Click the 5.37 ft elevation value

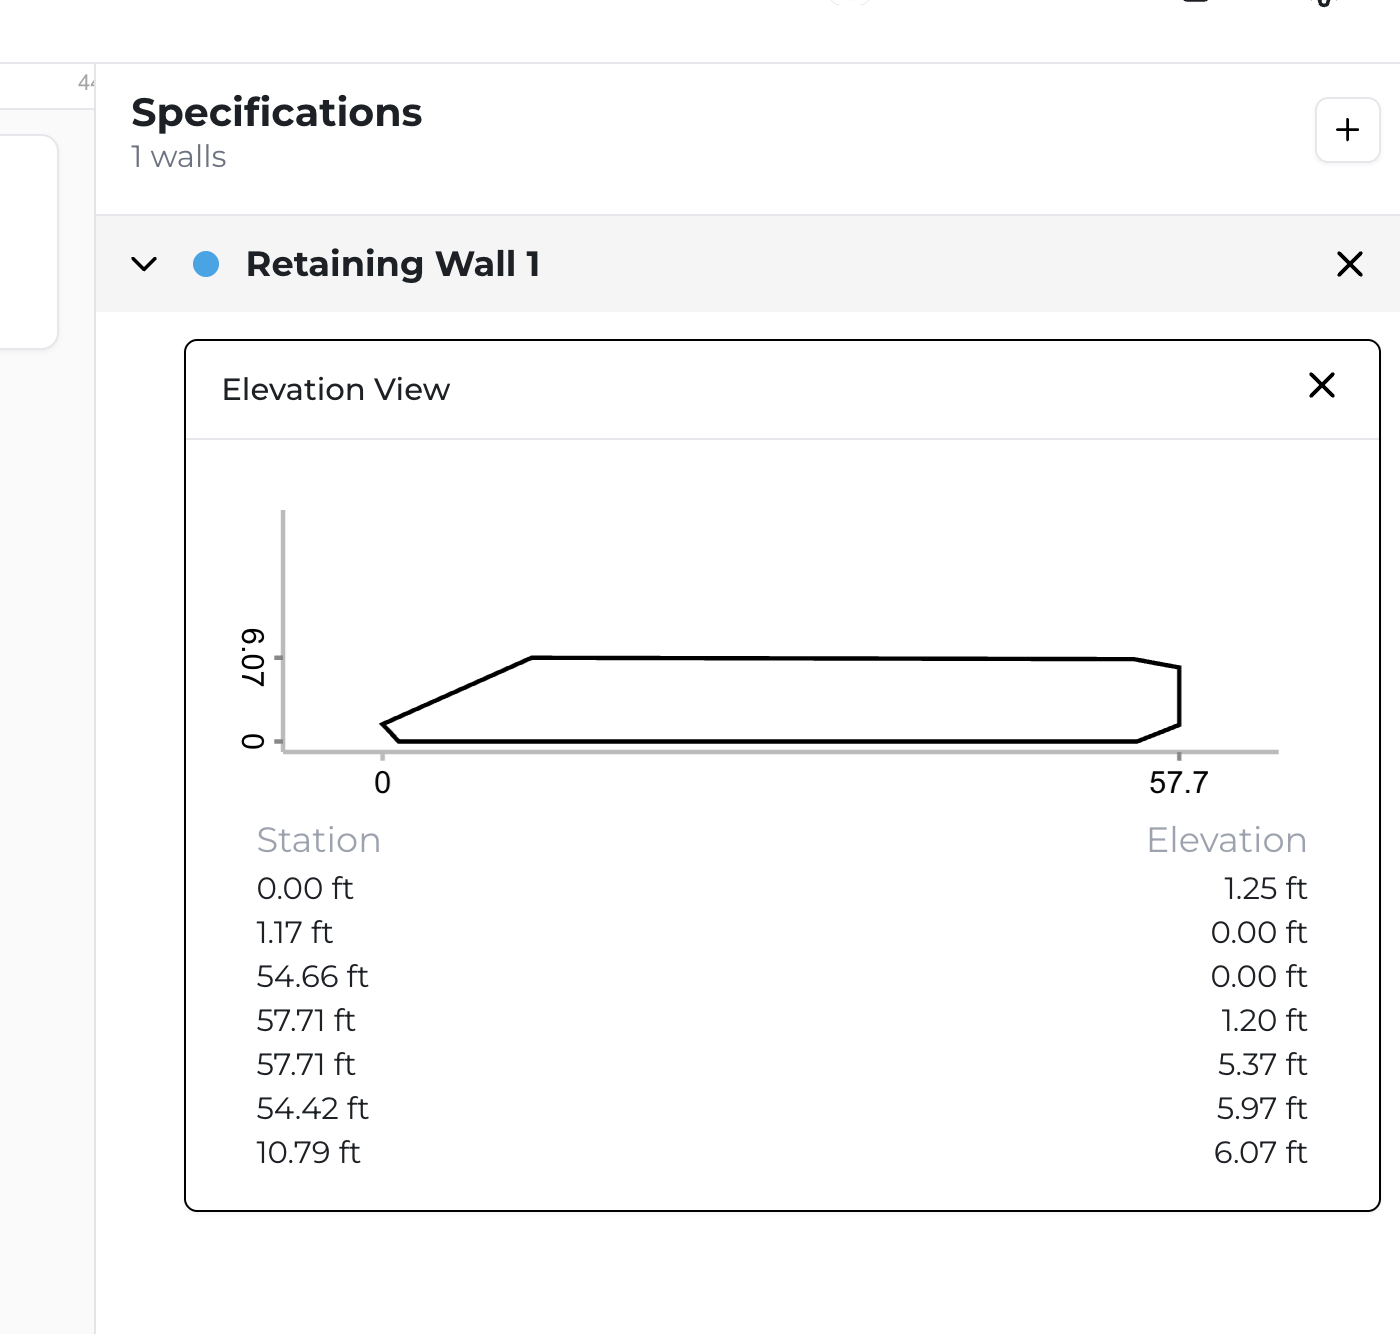point(1262,1064)
